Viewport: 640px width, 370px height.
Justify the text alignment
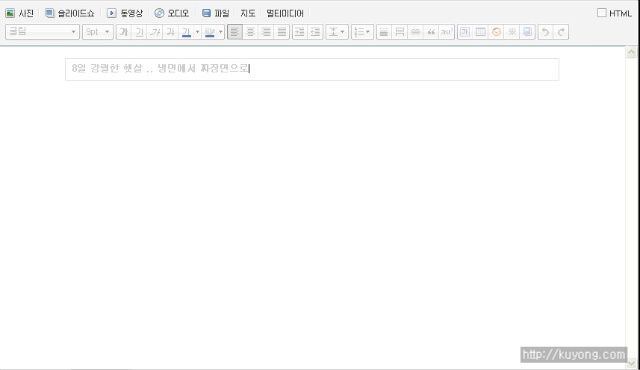click(x=282, y=32)
